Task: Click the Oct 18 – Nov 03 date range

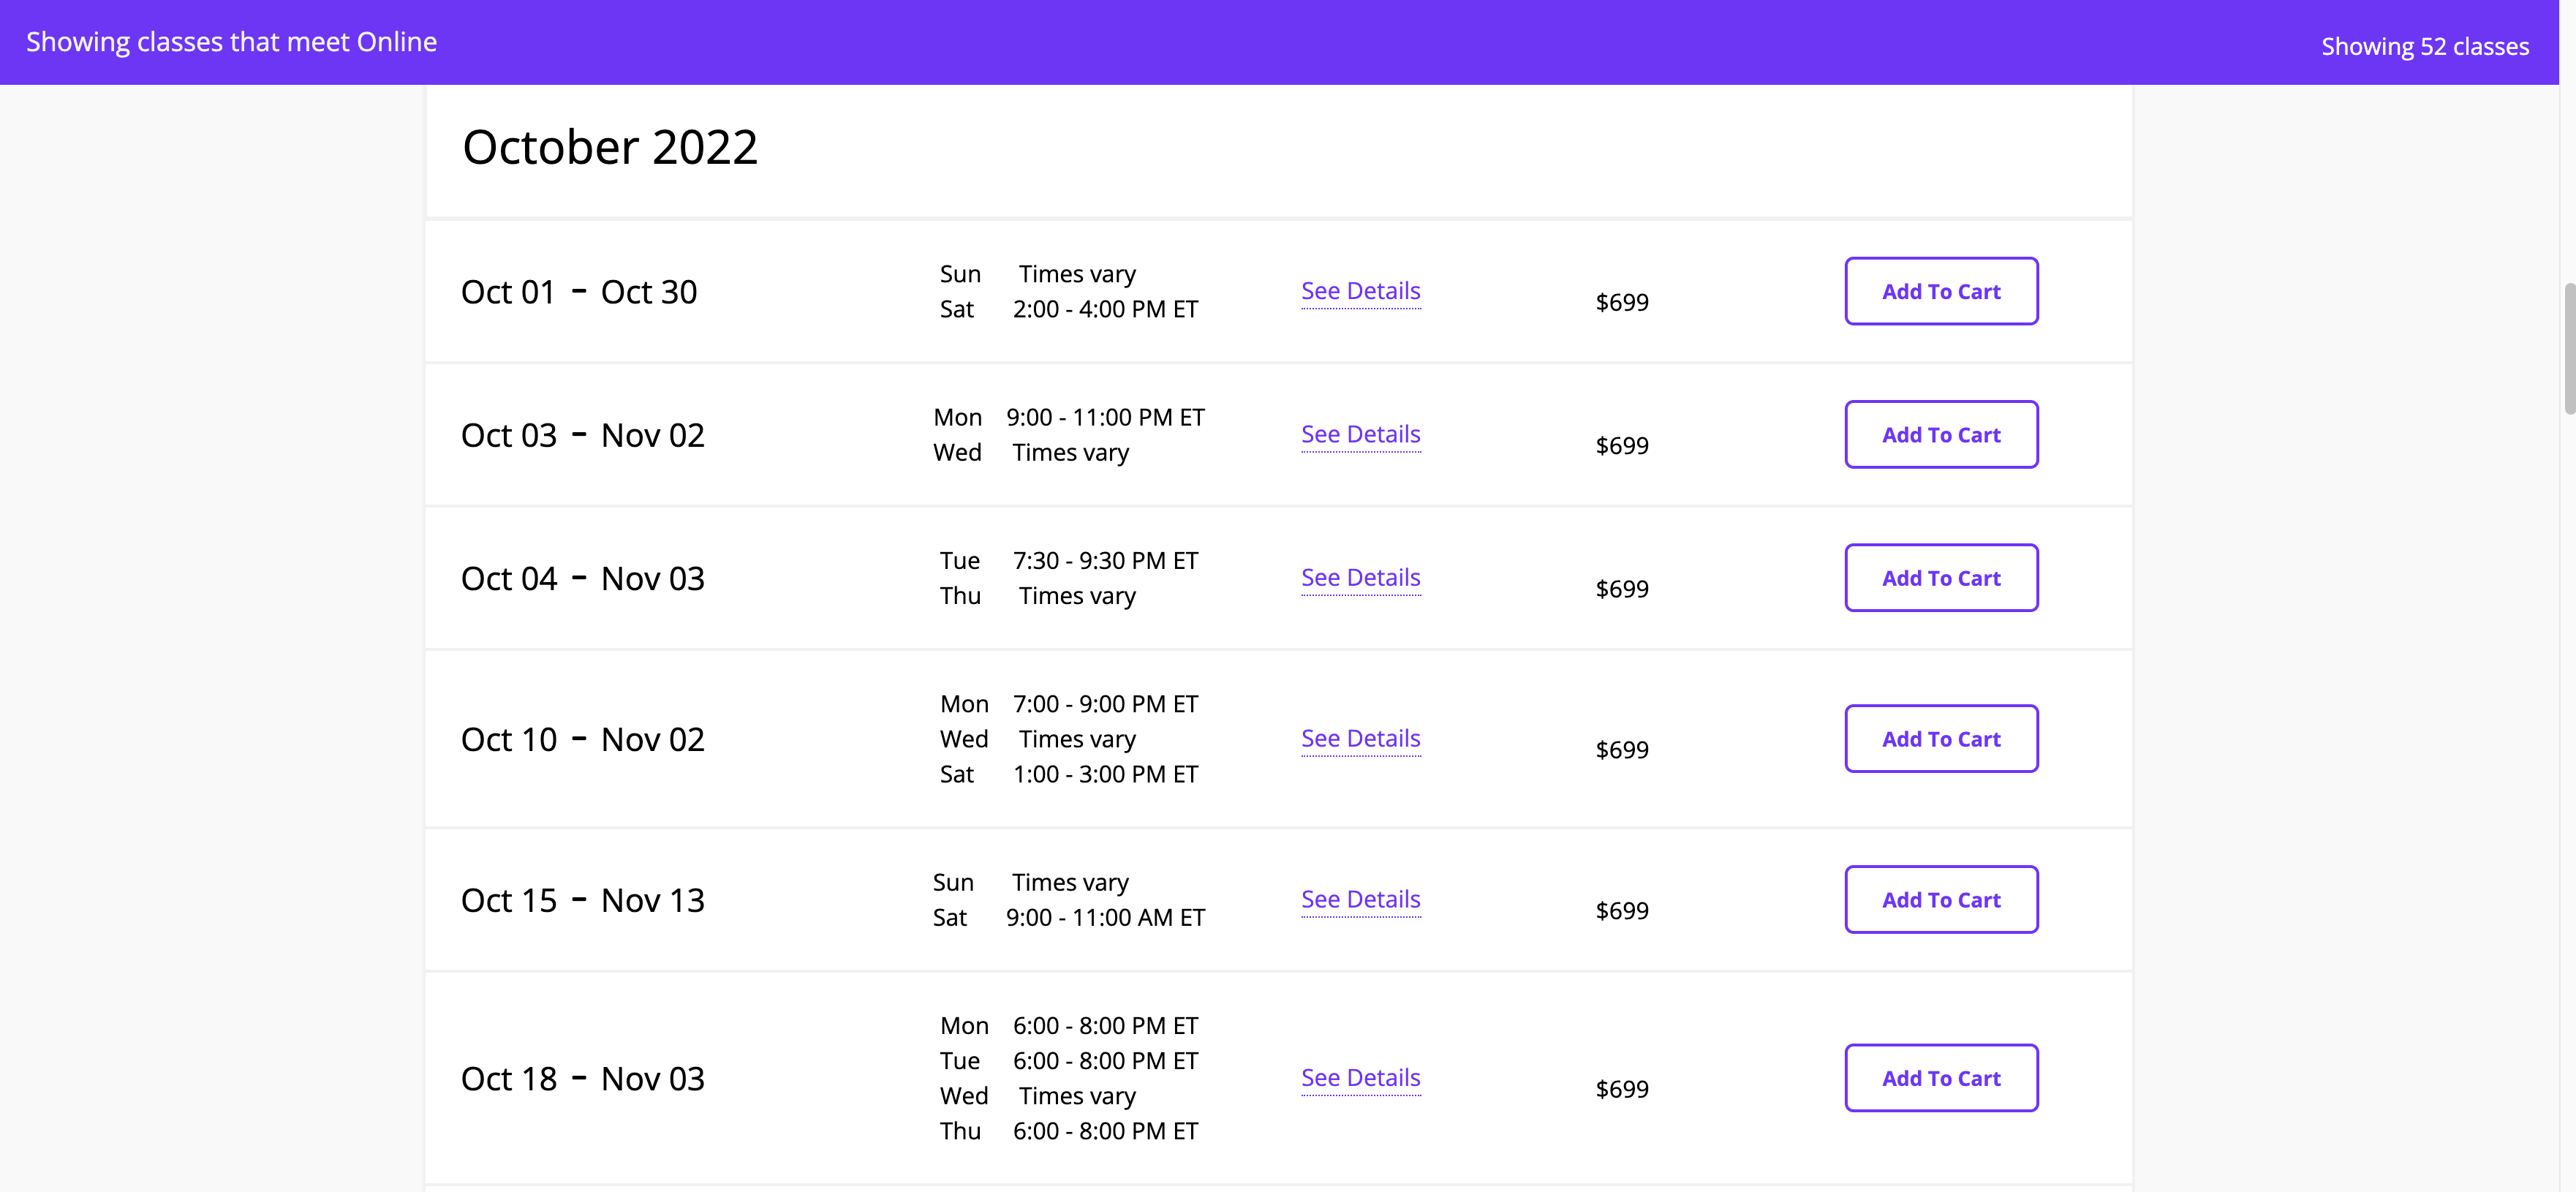Action: click(x=582, y=1079)
